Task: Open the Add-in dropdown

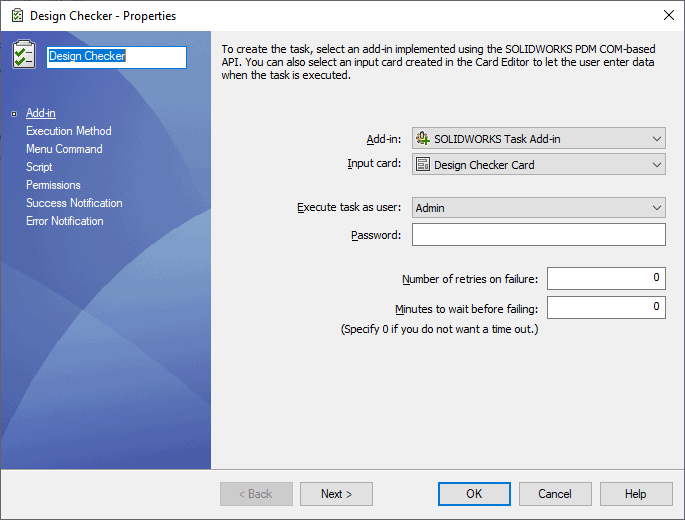Action: point(539,139)
